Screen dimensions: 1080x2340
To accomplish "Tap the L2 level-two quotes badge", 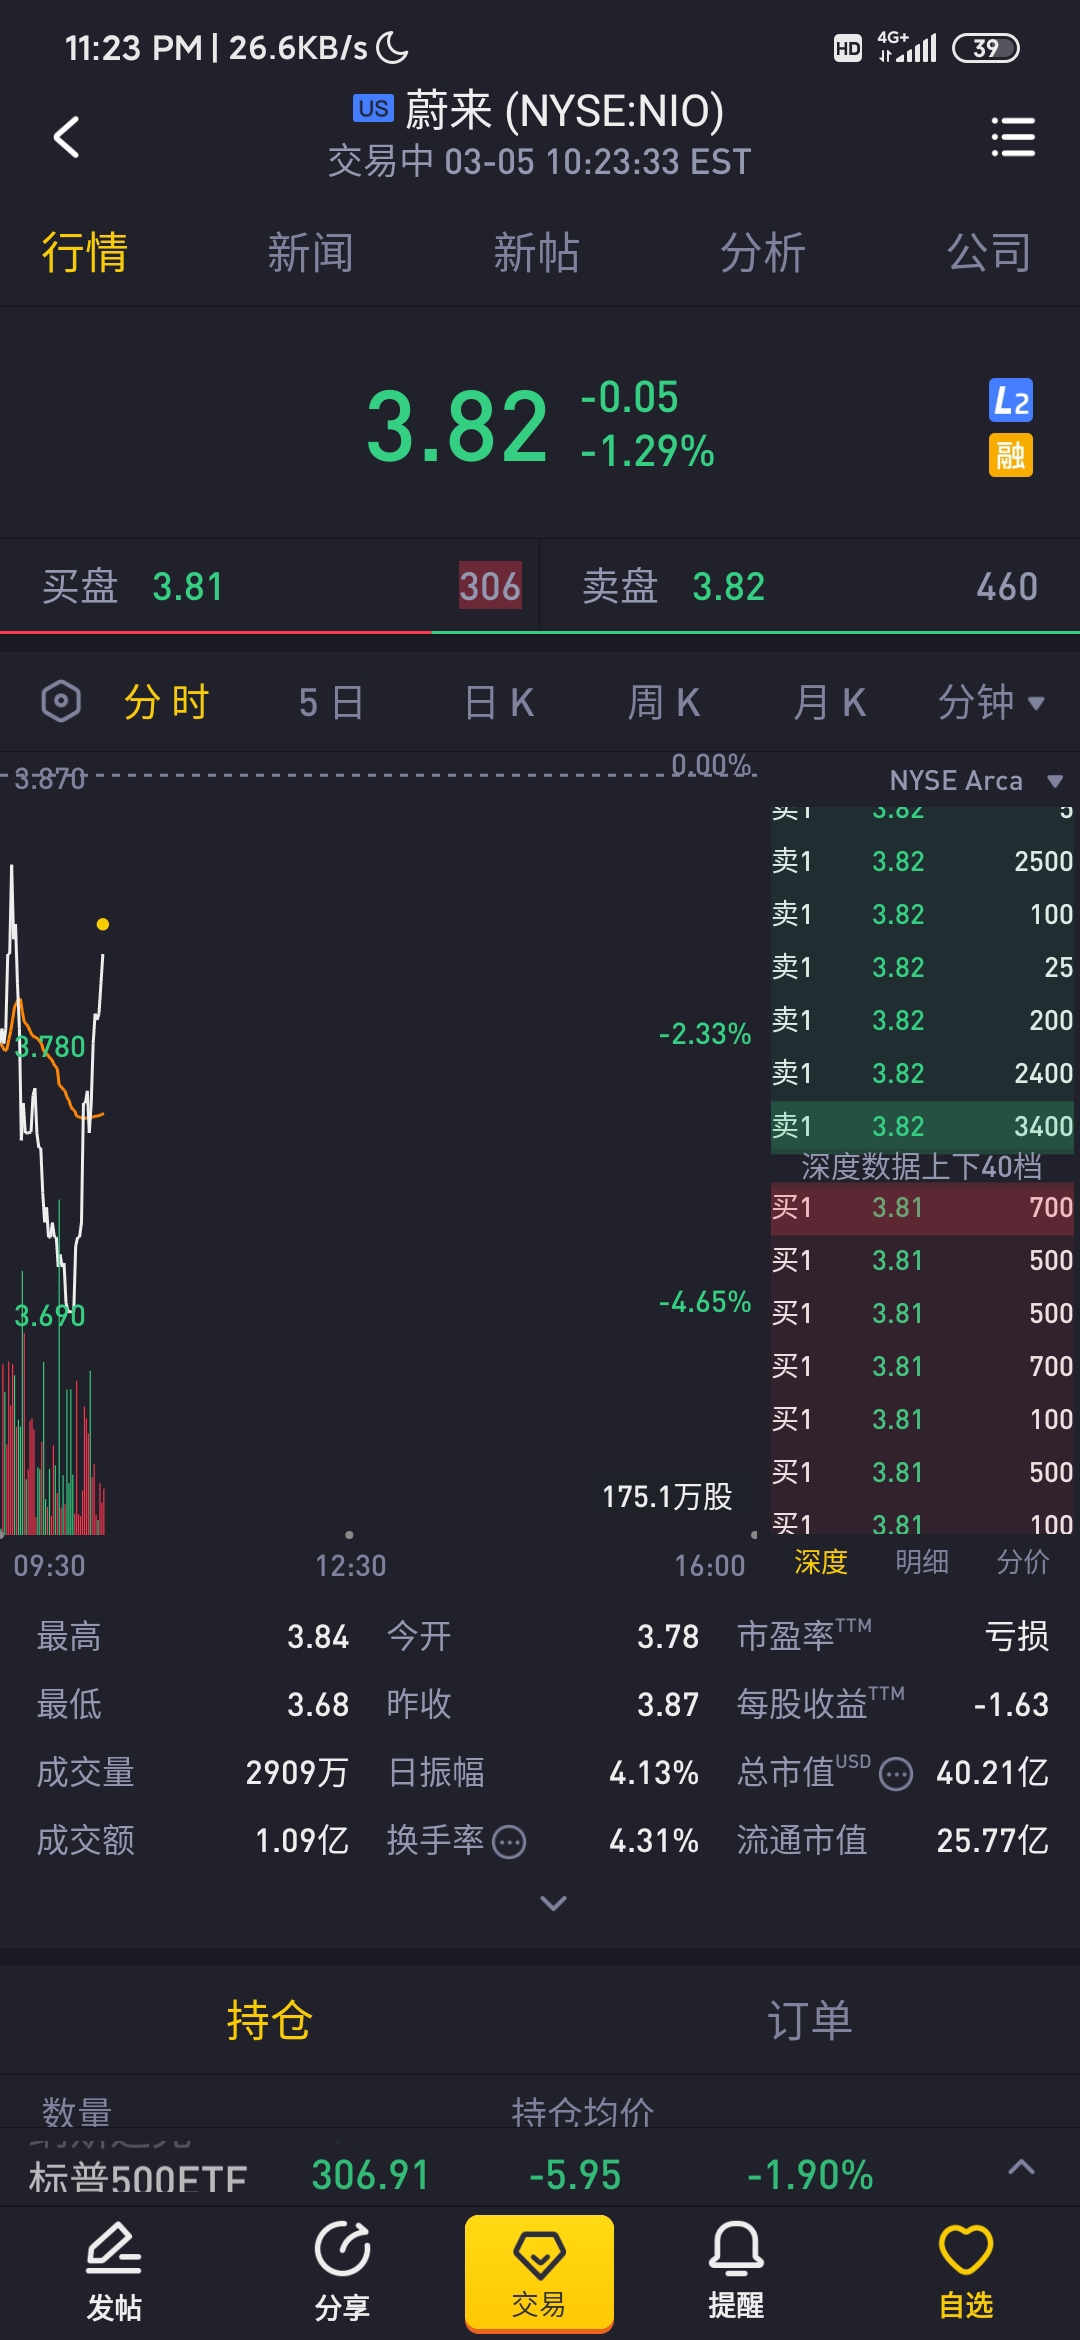I will point(1011,401).
